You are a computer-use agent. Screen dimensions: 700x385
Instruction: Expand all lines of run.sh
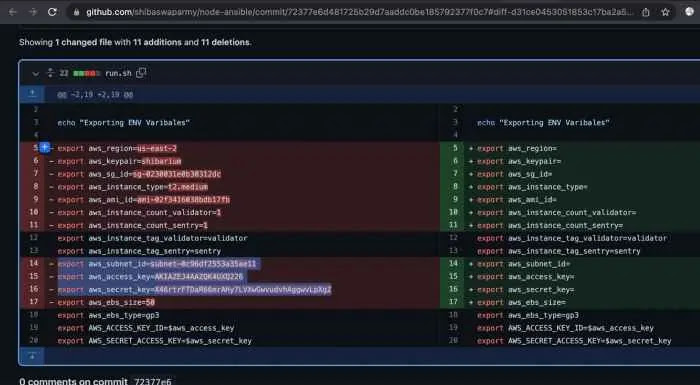[50, 73]
